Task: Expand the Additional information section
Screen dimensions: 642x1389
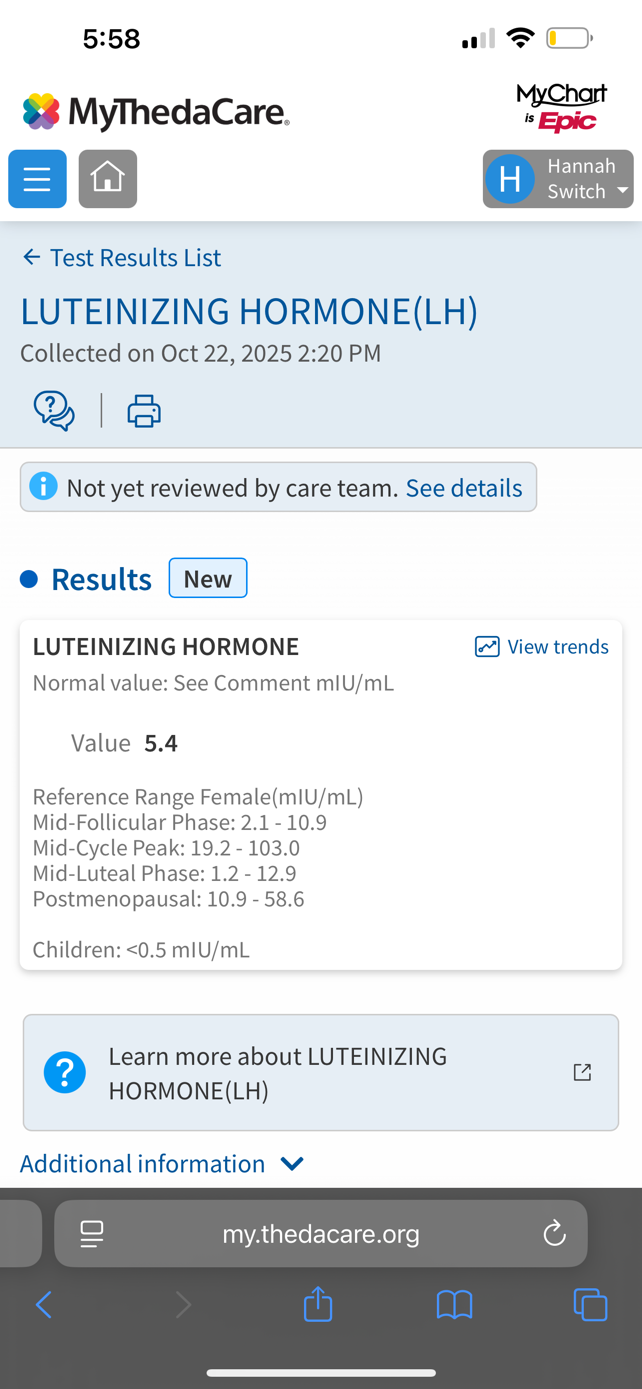Action: [x=162, y=1164]
